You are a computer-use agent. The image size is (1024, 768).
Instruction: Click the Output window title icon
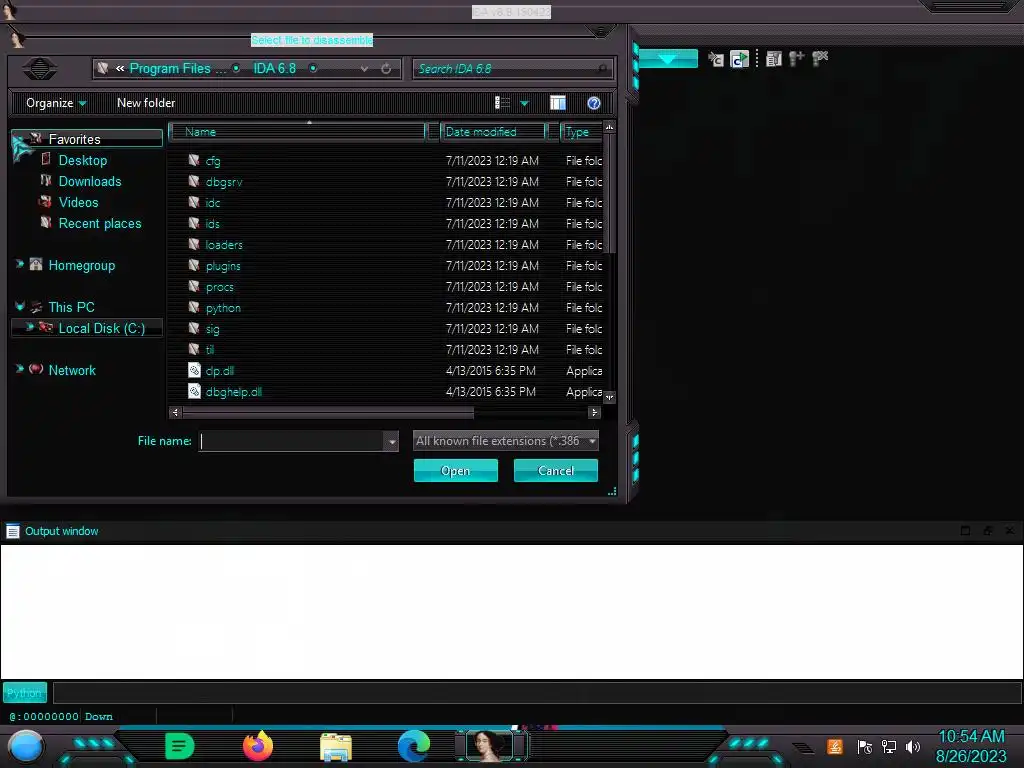(12, 531)
